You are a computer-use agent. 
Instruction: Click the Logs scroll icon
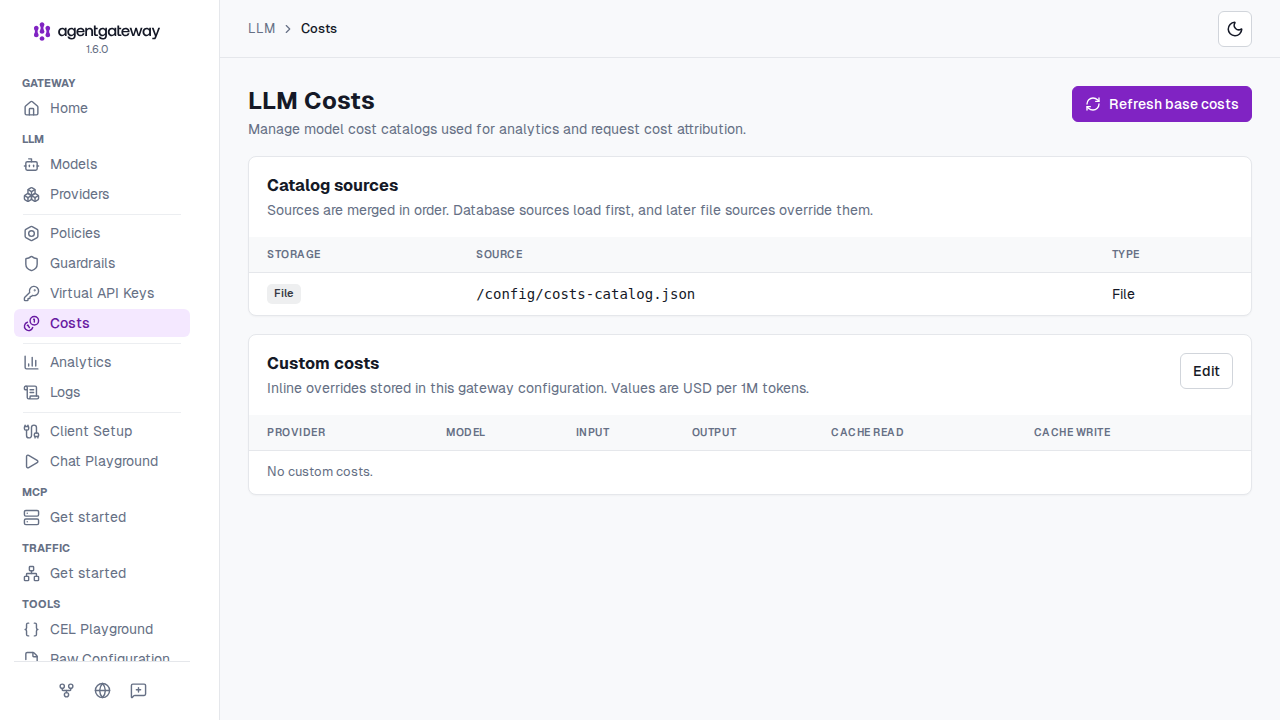(x=31, y=392)
